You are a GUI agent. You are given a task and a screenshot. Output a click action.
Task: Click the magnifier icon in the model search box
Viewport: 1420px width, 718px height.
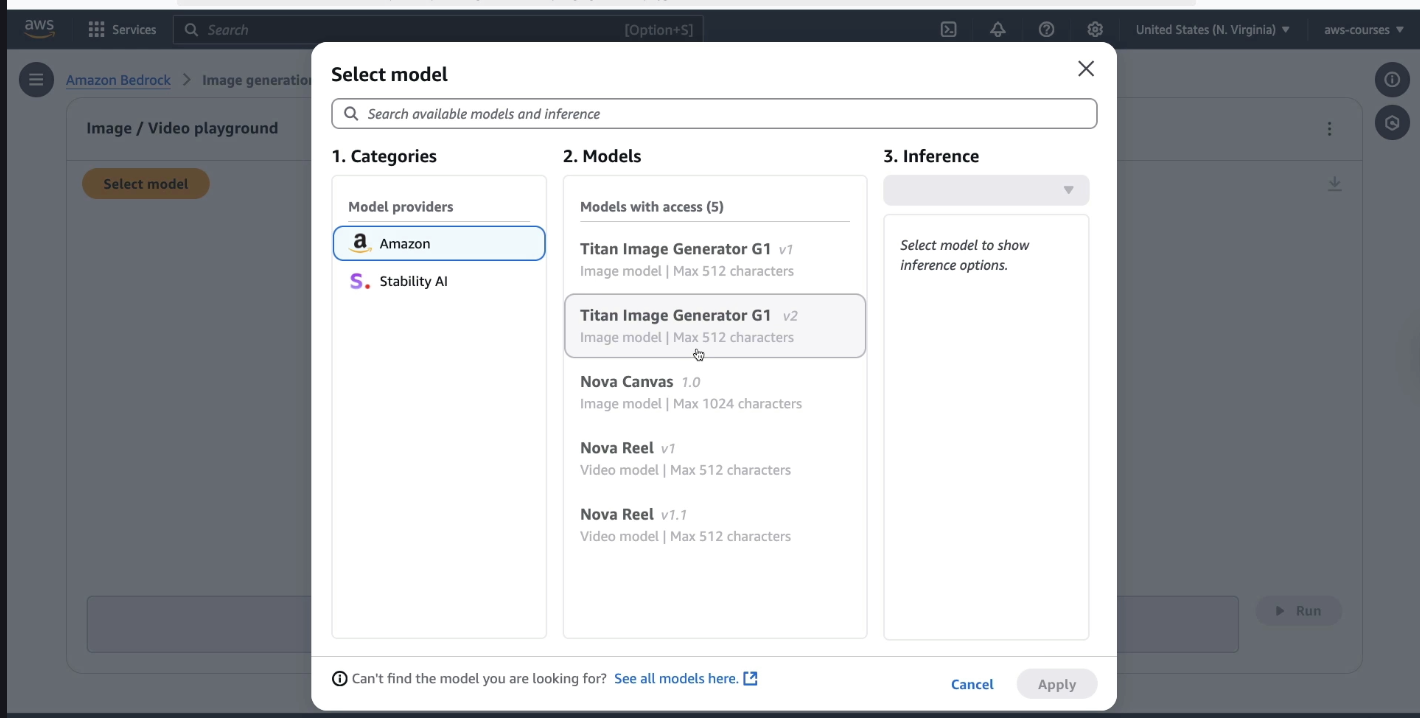(x=351, y=114)
